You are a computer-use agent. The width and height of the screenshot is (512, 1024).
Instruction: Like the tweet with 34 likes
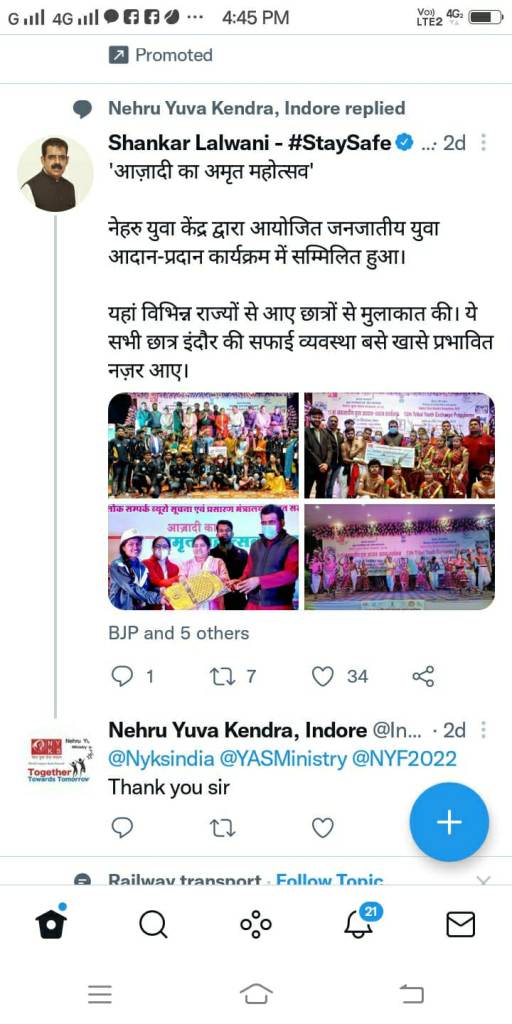pos(323,676)
